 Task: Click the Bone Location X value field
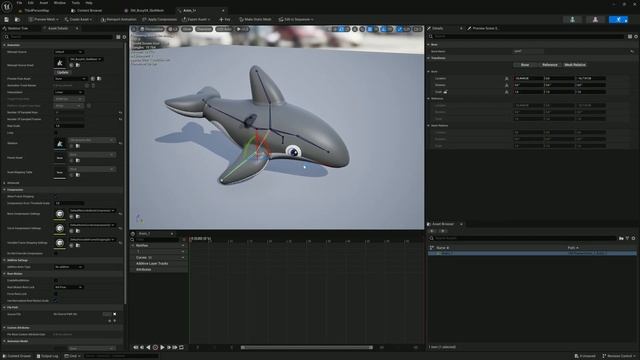(528, 78)
